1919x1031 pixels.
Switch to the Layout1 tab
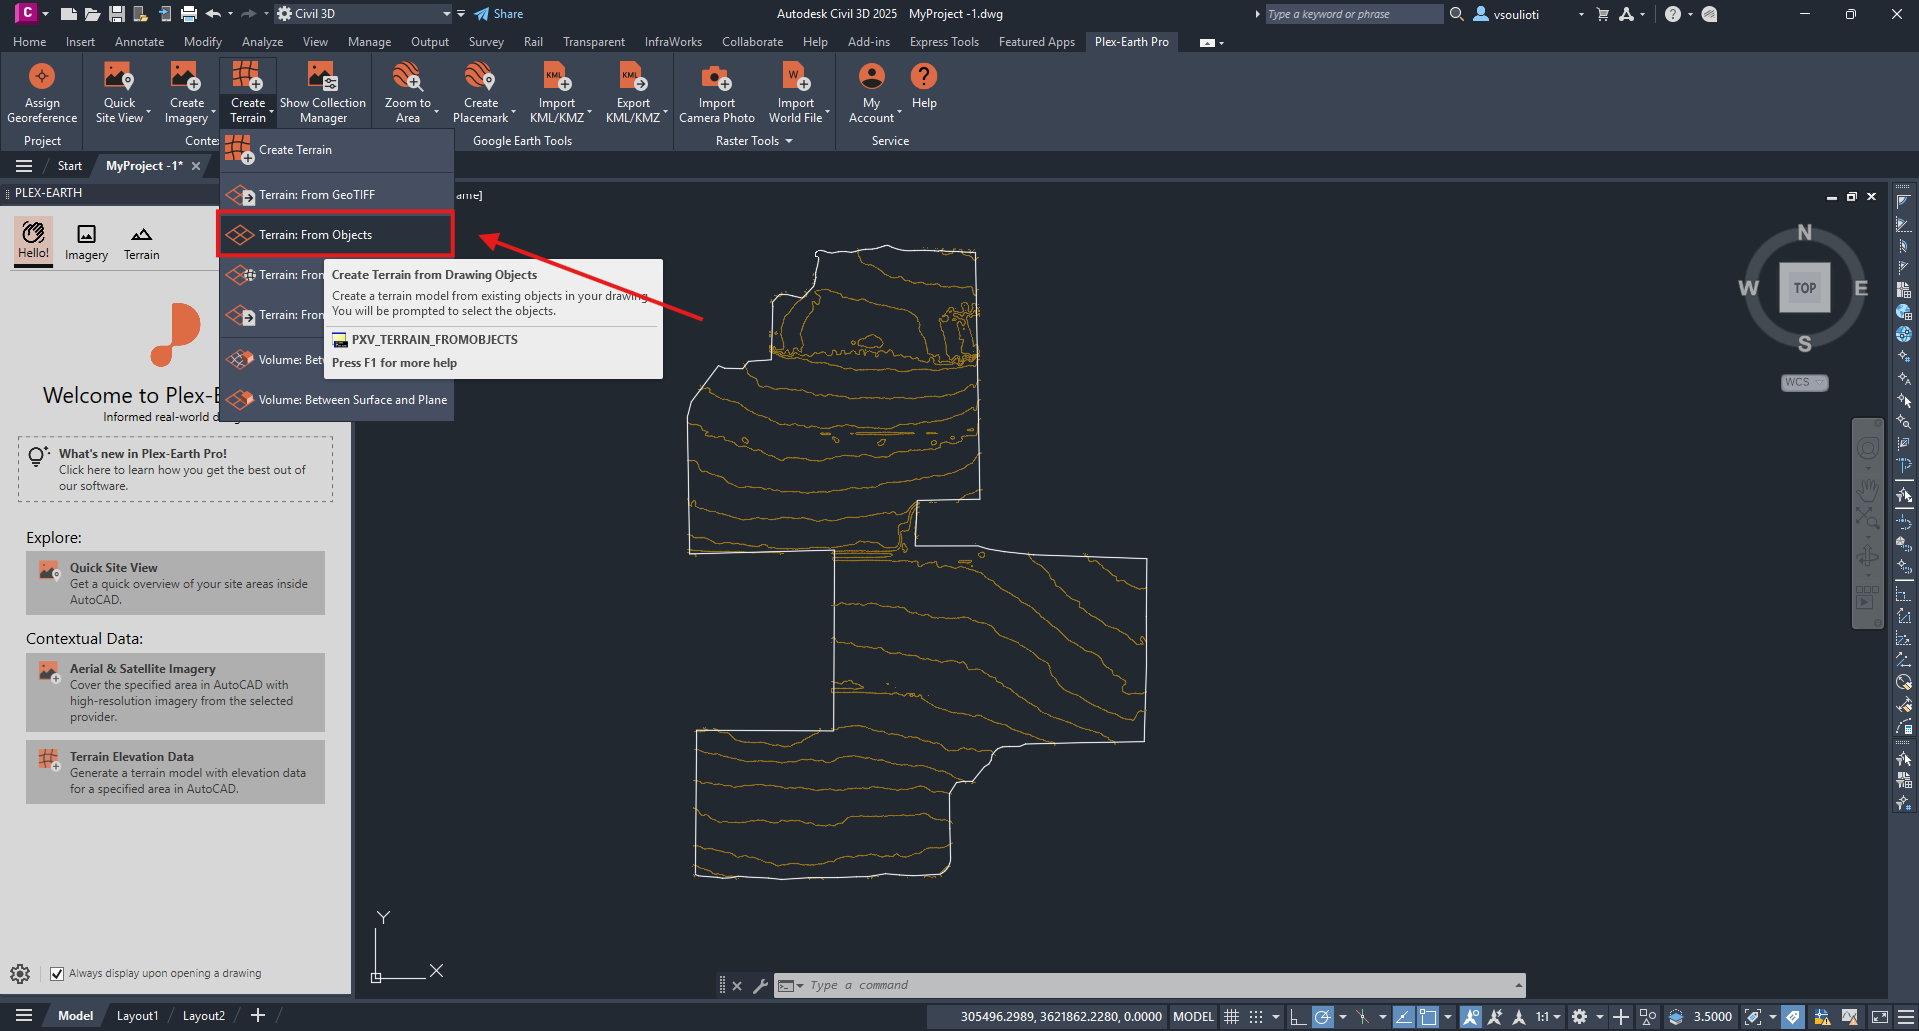(x=137, y=1016)
